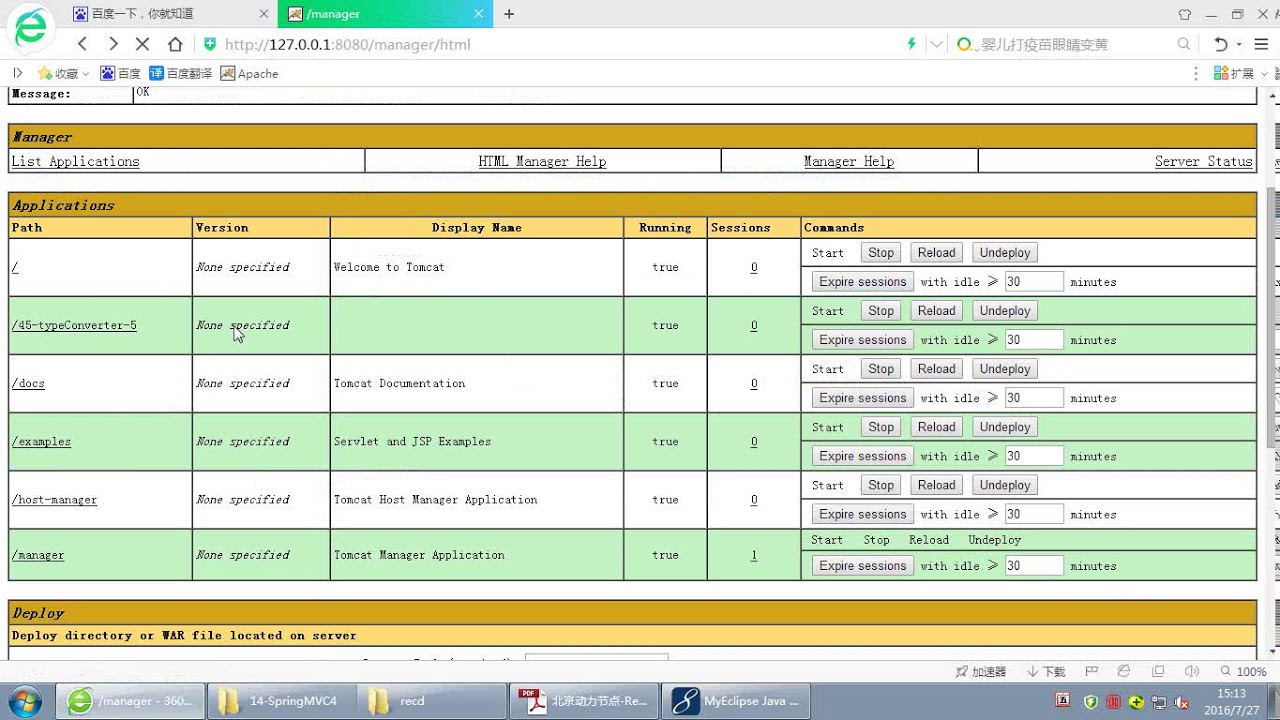Click the undo restore-closed-tab arrow icon

pyautogui.click(x=1220, y=44)
